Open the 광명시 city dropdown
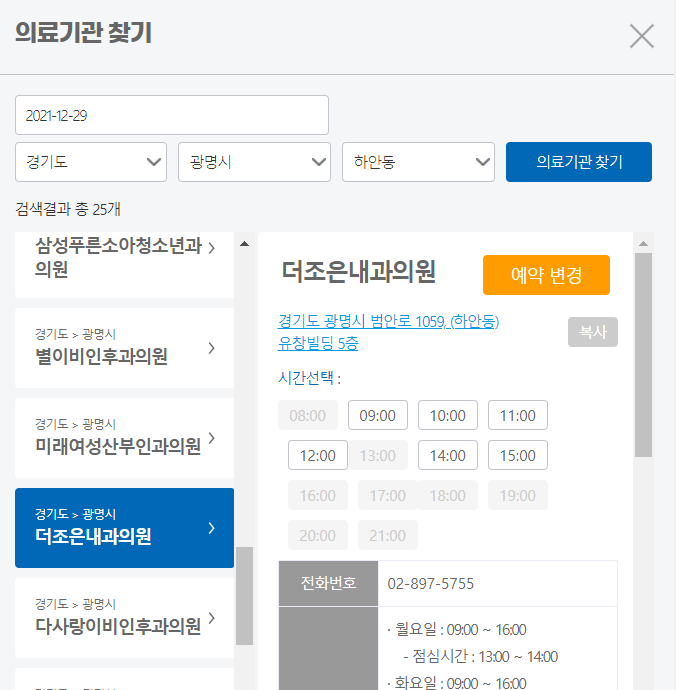Viewport: 676px width, 690px height. point(254,162)
